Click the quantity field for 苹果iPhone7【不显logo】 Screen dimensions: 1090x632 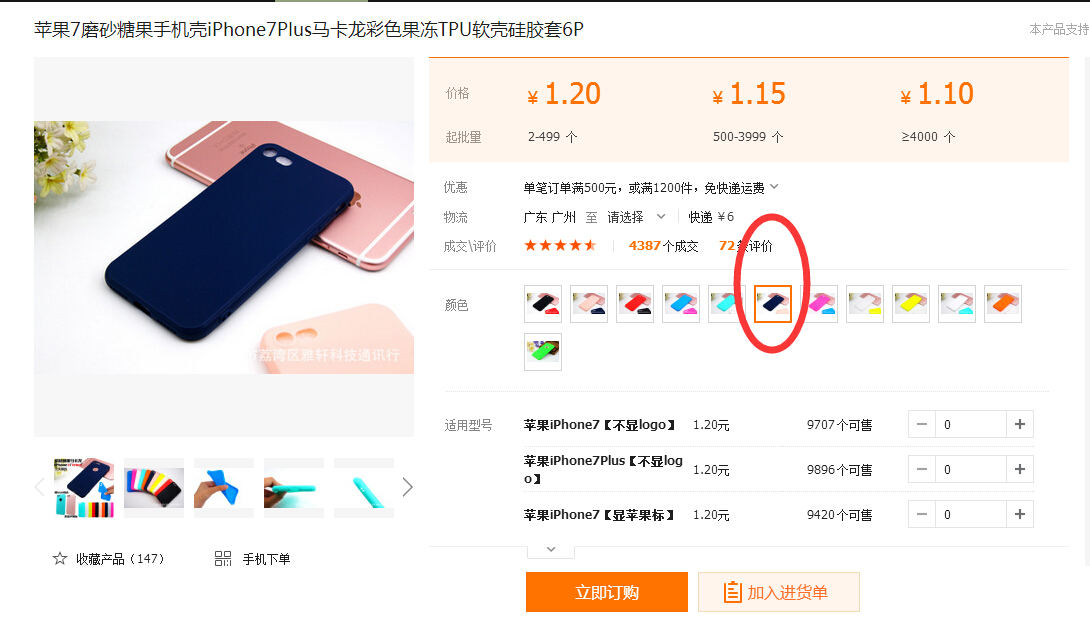tap(970, 424)
